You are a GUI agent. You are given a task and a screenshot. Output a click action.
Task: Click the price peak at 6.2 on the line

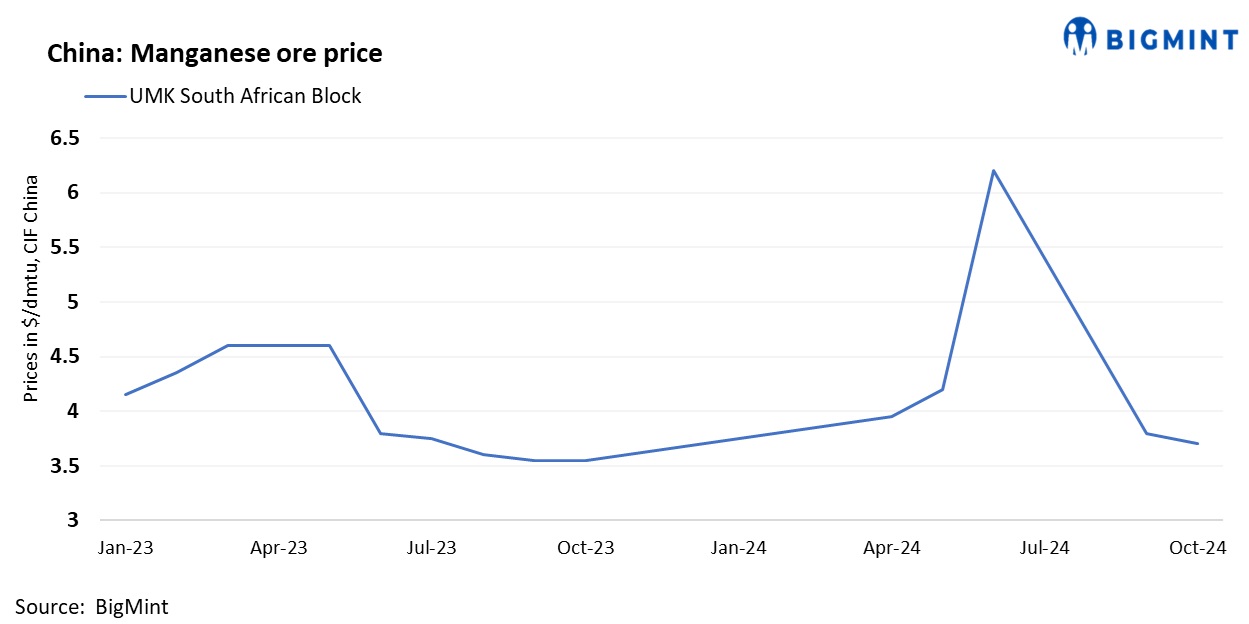pos(993,171)
